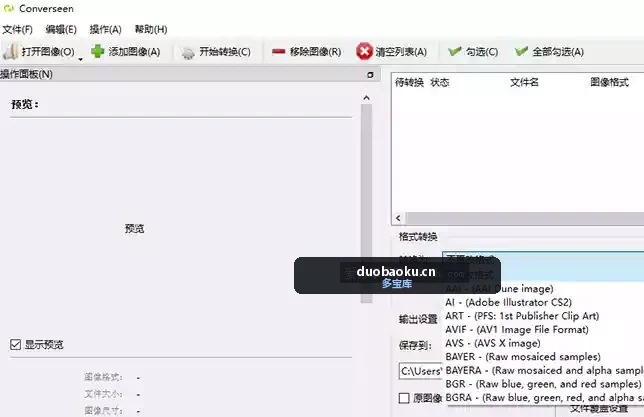Click the 待转换 column header
This screenshot has width=644, height=417.
409,83
